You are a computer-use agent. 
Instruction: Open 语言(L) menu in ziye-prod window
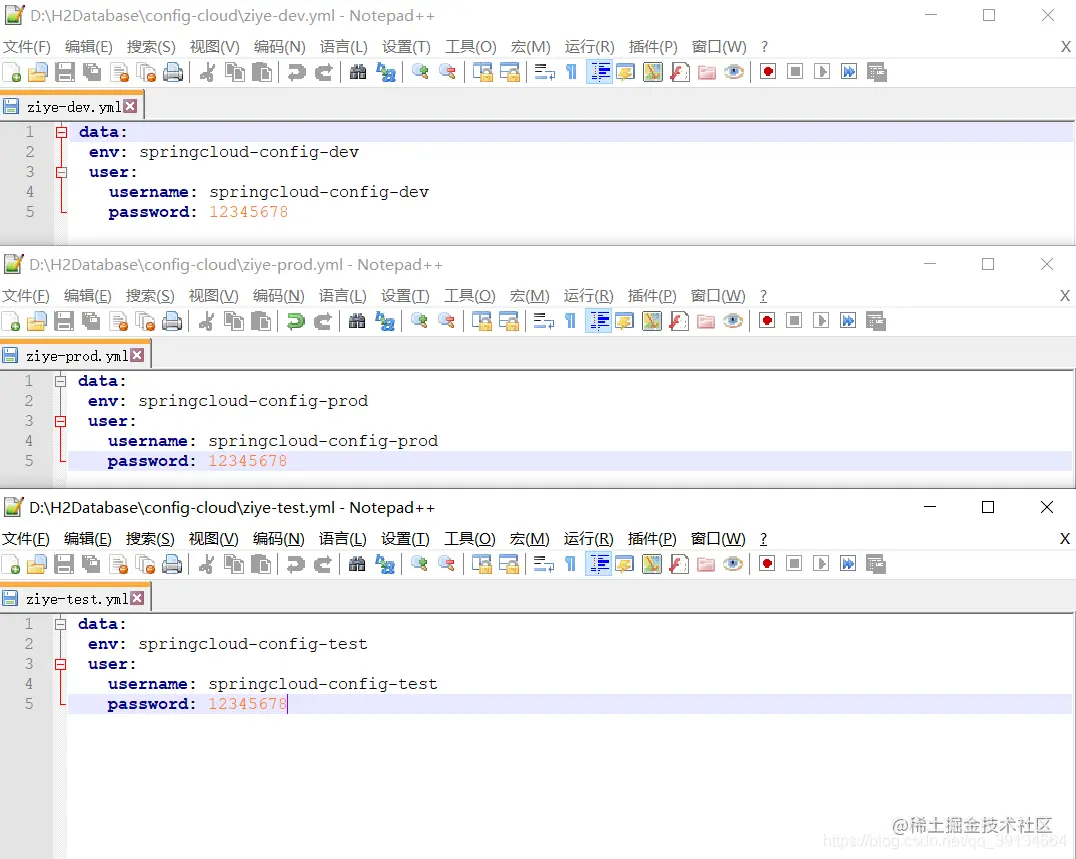pos(342,296)
